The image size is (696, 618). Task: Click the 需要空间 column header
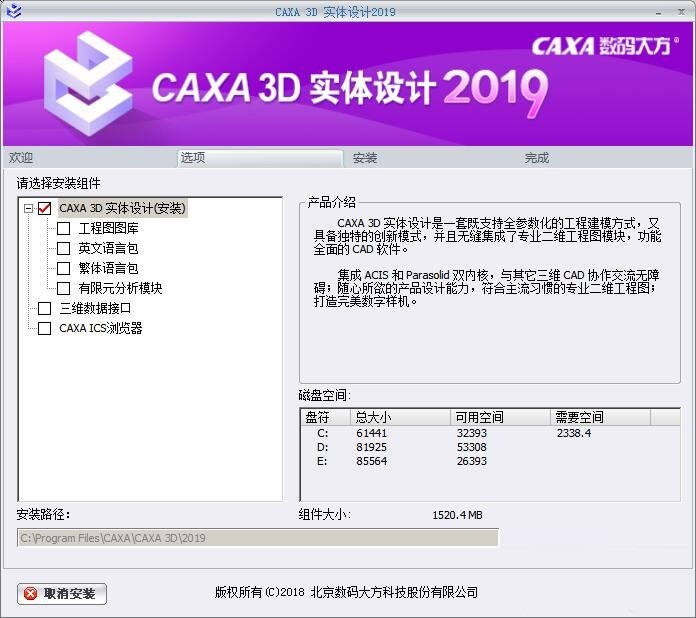pos(601,417)
